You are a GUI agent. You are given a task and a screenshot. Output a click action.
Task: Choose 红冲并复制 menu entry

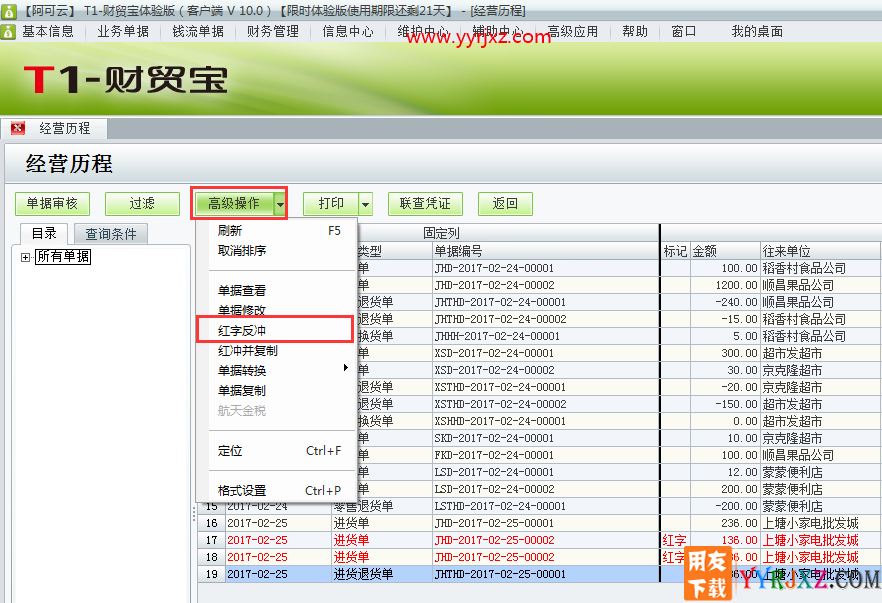pos(278,351)
